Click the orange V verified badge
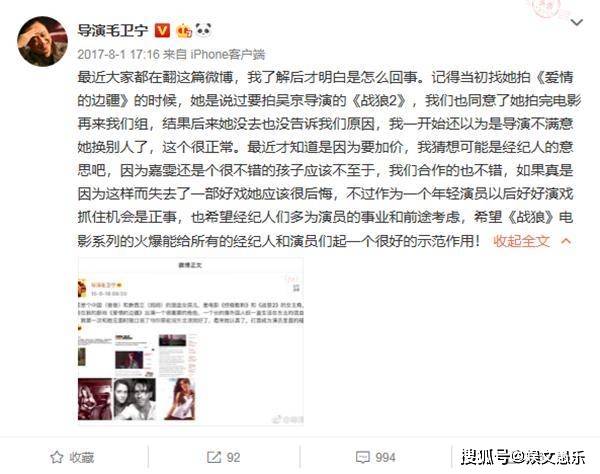Image resolution: width=600 pixels, height=474 pixels. 162,30
